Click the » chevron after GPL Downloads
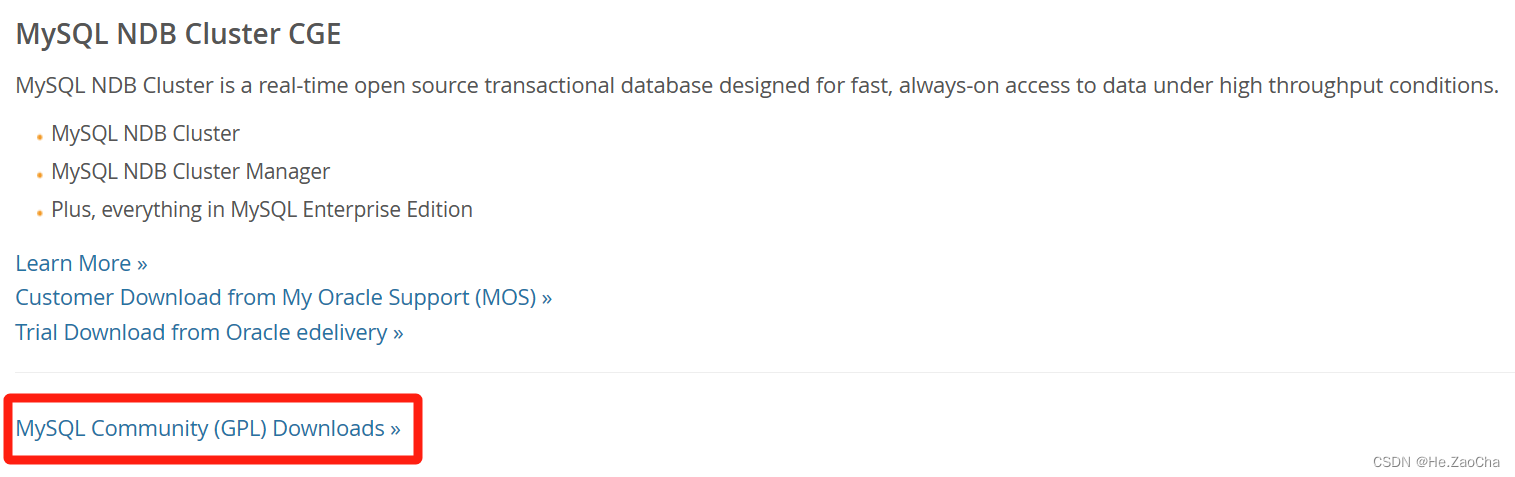This screenshot has height=477, width=1515. click(x=395, y=430)
